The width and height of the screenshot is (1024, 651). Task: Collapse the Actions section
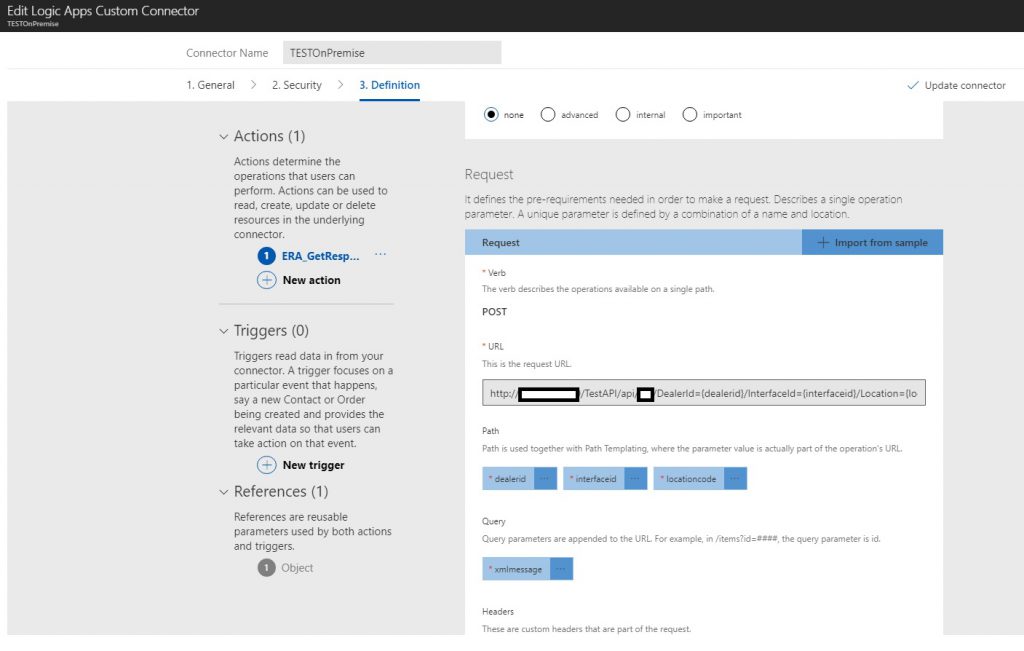[224, 136]
